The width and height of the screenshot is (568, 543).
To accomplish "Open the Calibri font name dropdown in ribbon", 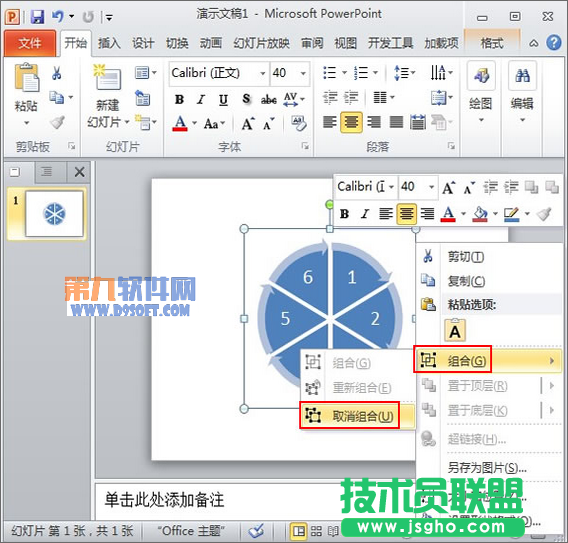I will coord(263,73).
